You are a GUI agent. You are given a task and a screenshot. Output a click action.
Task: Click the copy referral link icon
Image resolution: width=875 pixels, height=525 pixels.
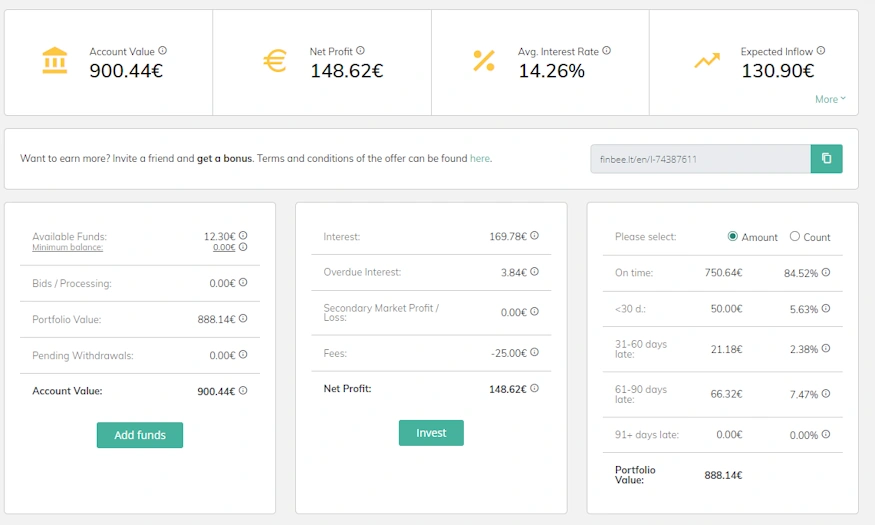[x=826, y=158]
